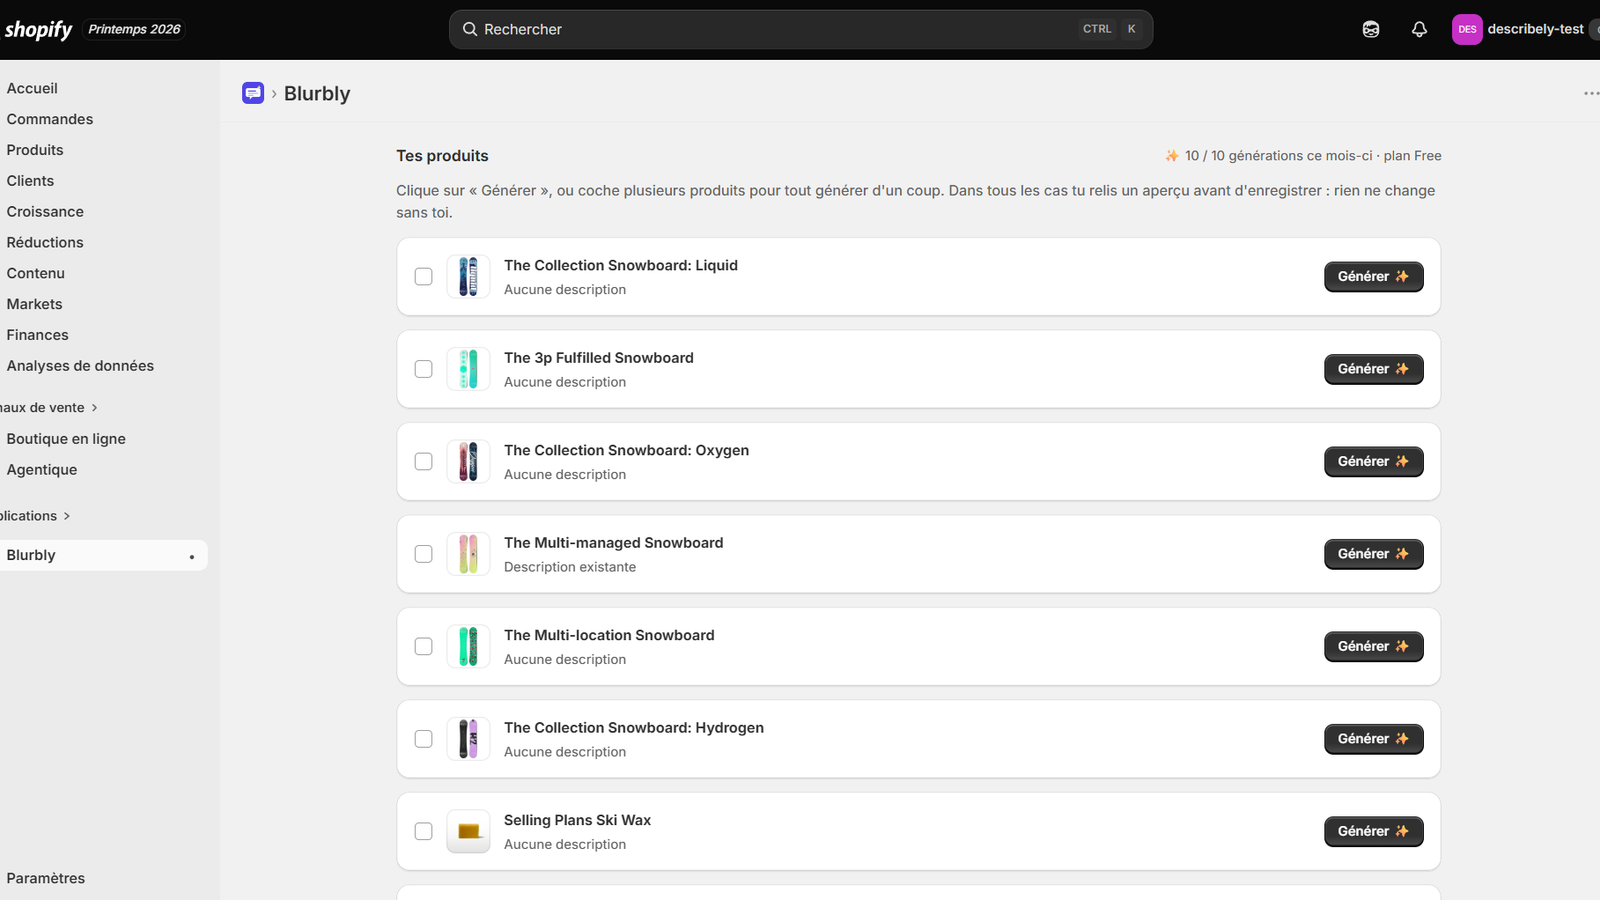Check The Collection Snowboard: Hydrogen
Image resolution: width=1600 pixels, height=900 pixels.
pyautogui.click(x=424, y=739)
